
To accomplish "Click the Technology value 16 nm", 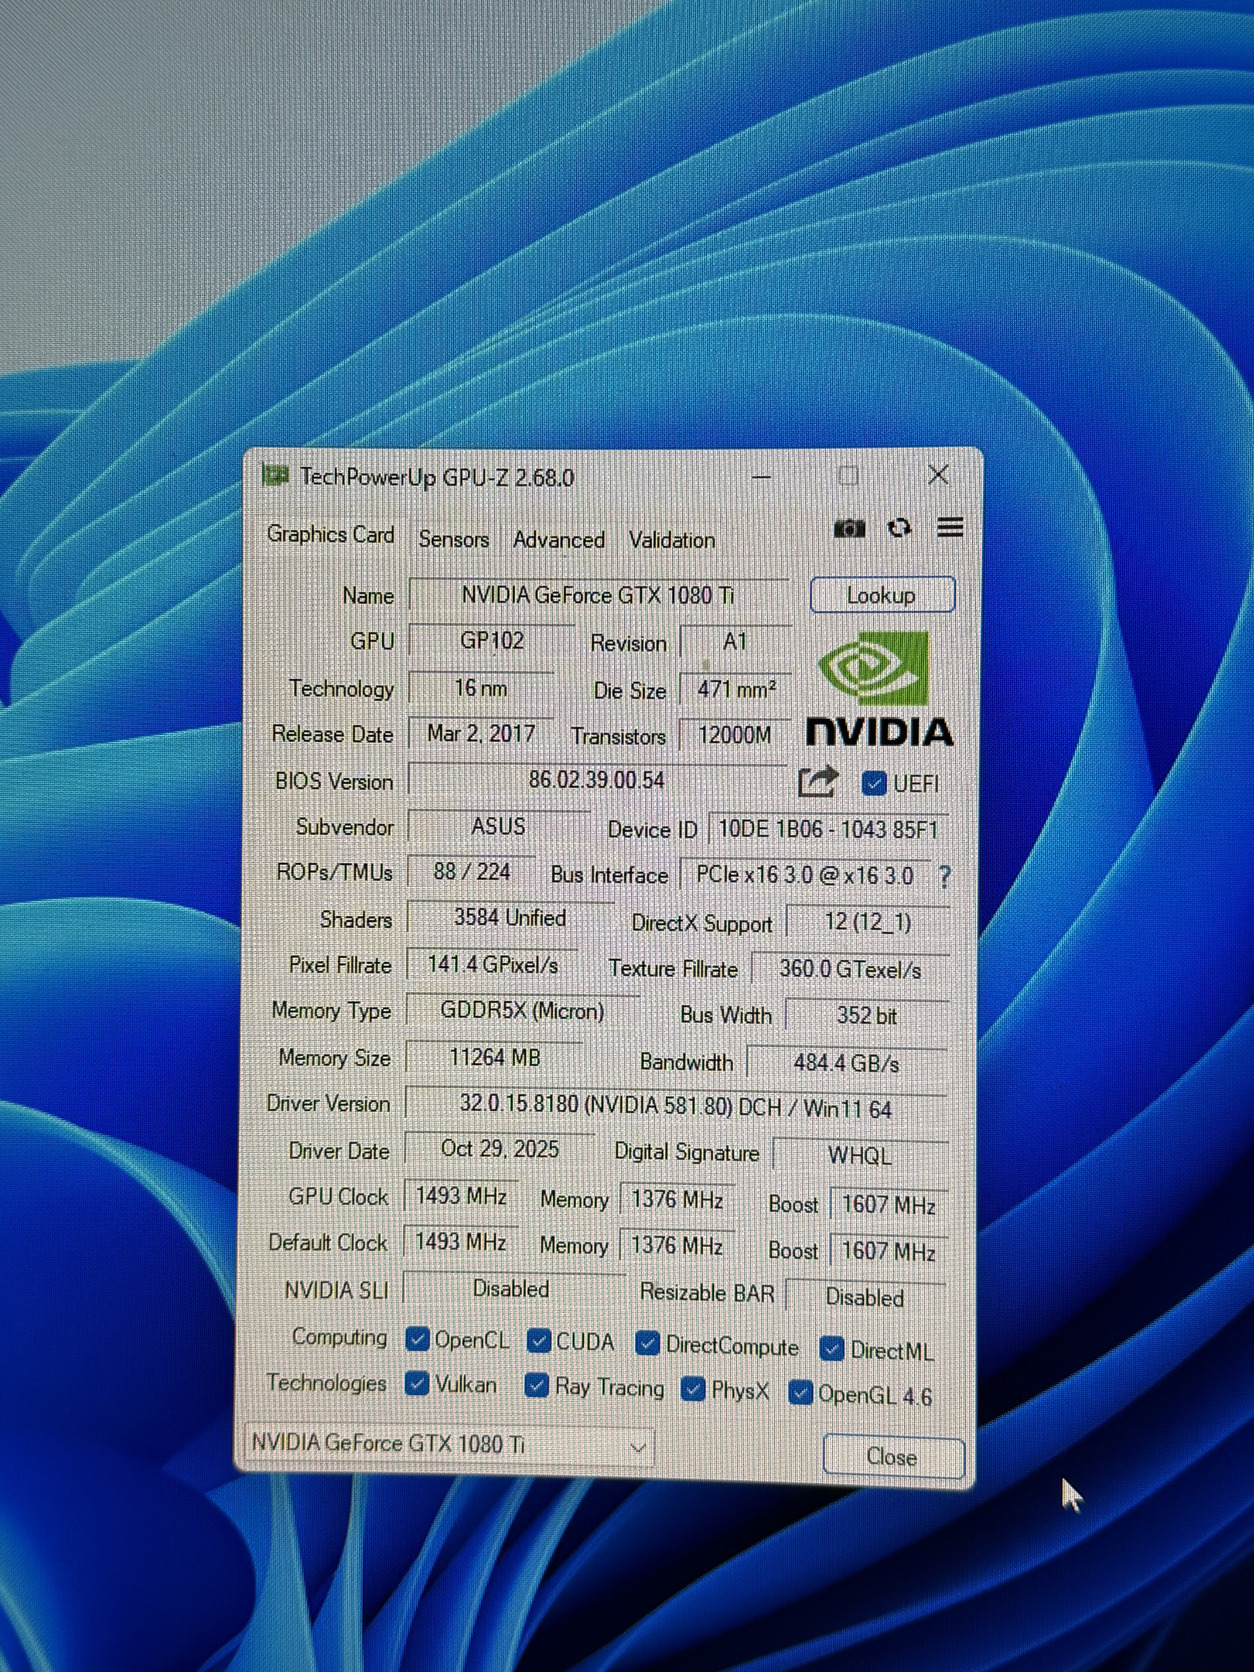I will [481, 688].
